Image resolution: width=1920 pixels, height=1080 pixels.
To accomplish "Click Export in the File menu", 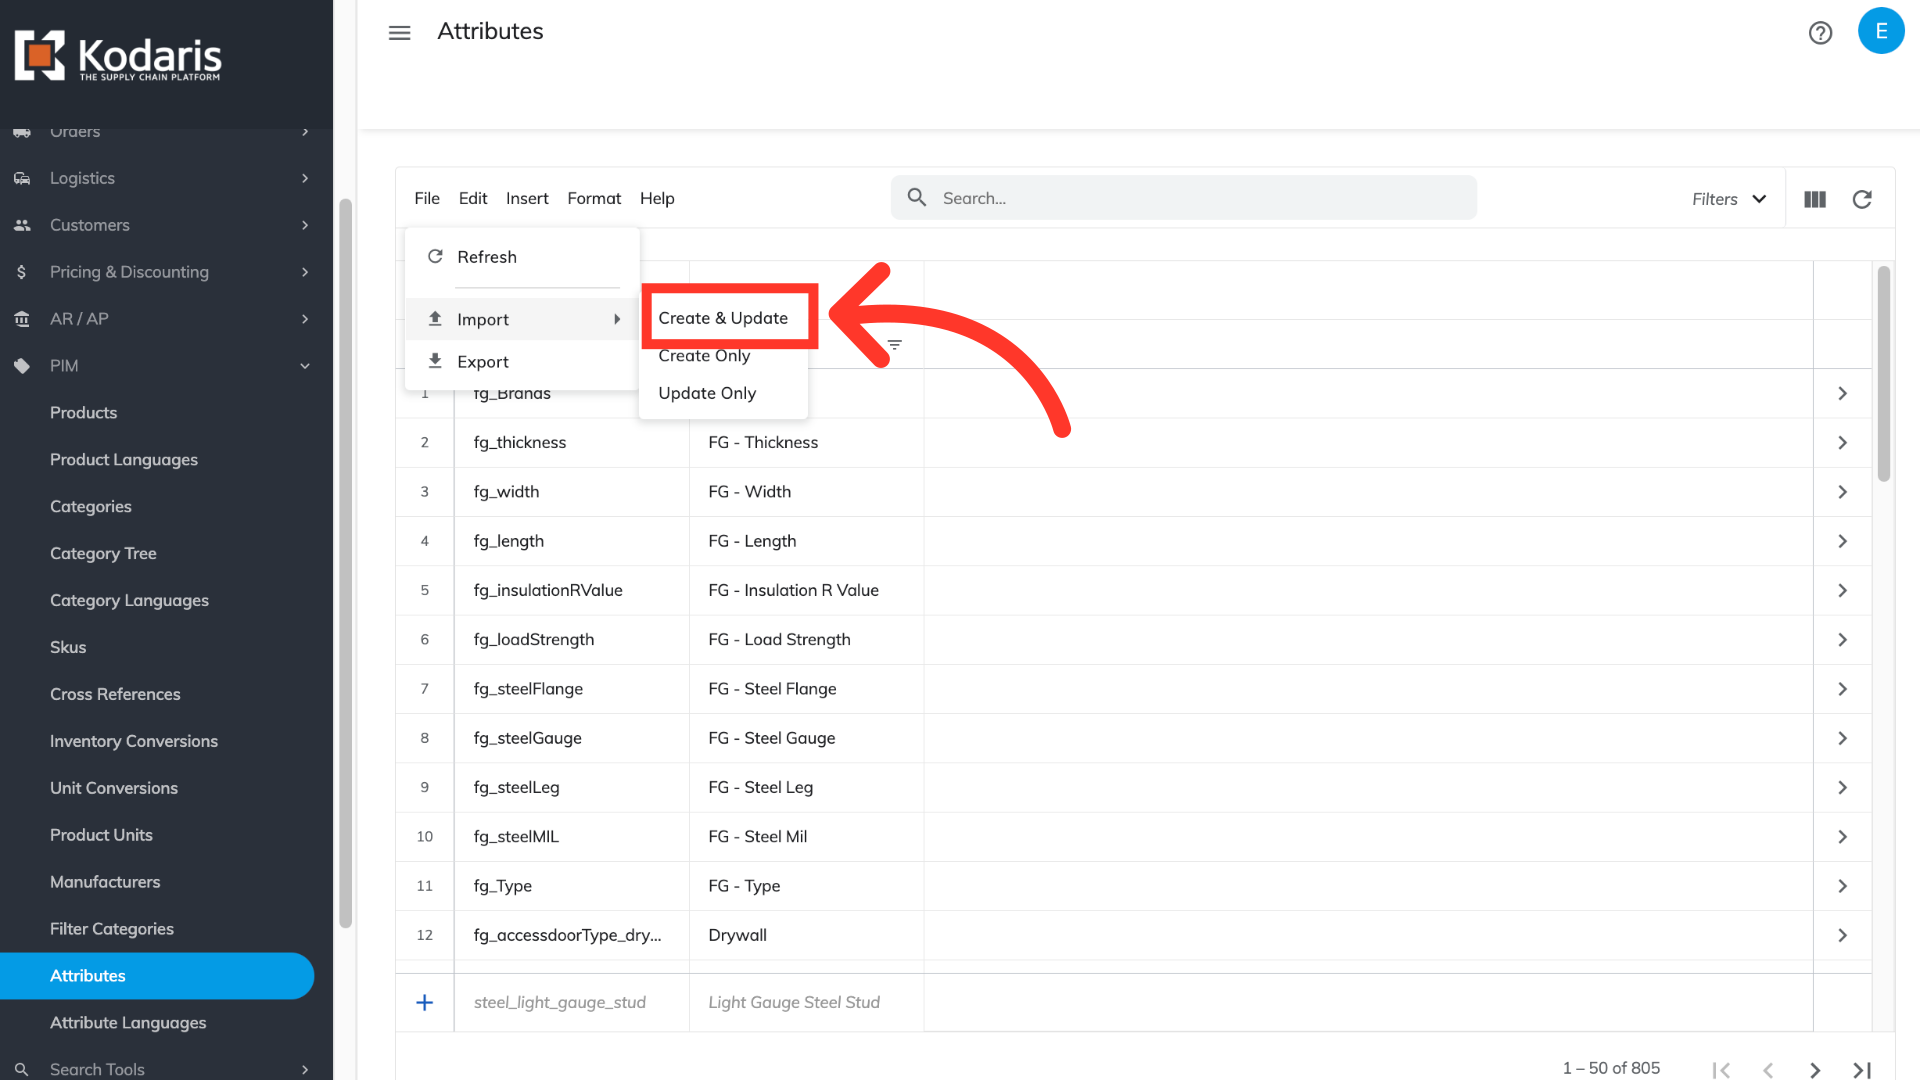I will click(x=482, y=362).
